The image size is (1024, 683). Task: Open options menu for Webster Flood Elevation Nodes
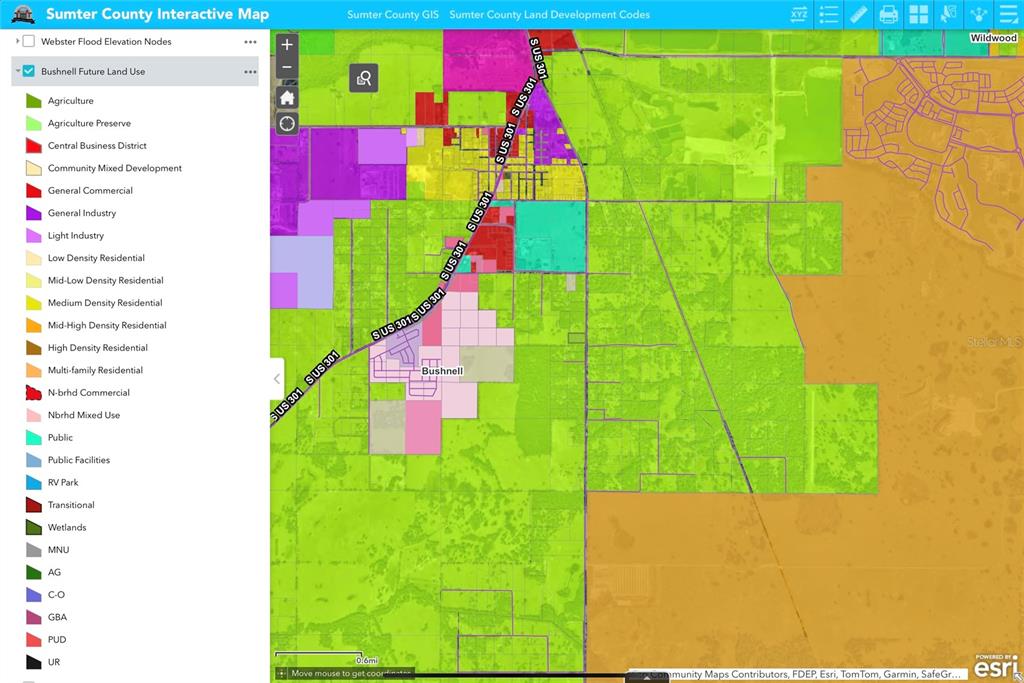pos(250,42)
